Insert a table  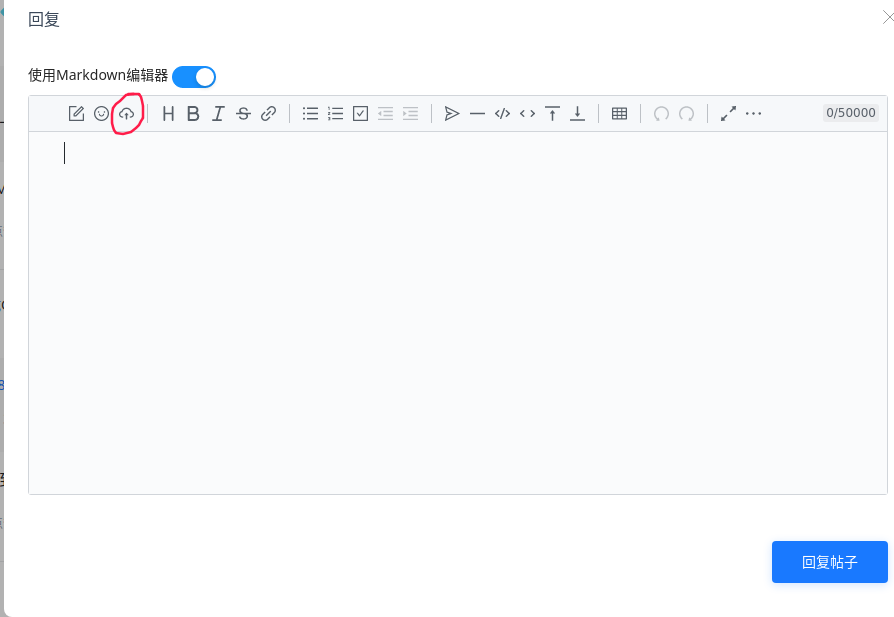[x=619, y=113]
